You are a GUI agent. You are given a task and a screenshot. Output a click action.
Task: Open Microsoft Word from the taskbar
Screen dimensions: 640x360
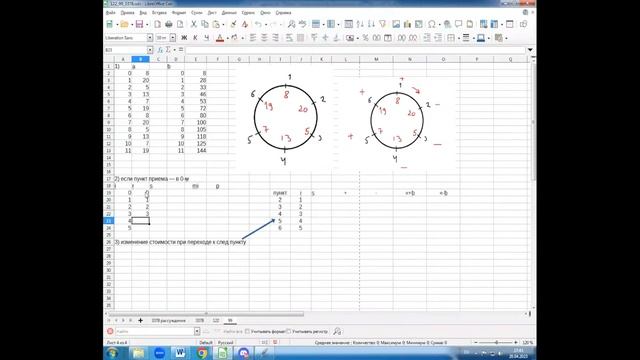tap(180, 353)
